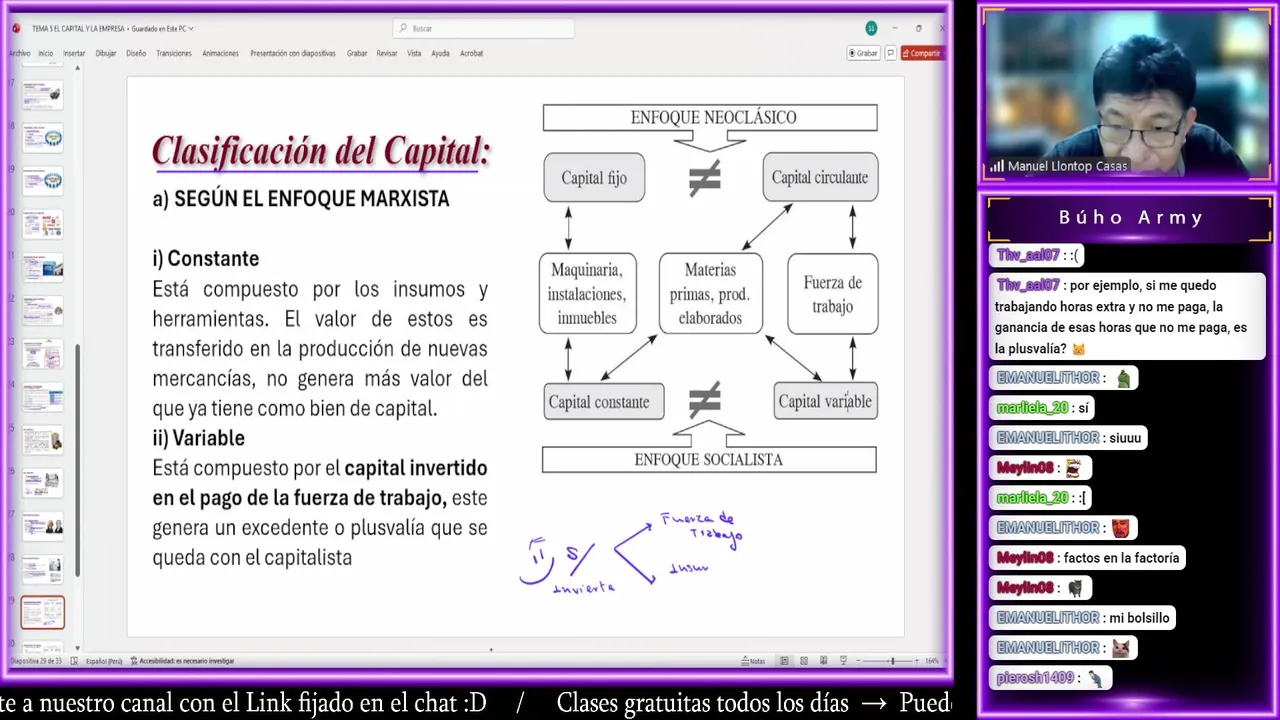This screenshot has width=1280, height=720.
Task: Open the Transiciones tab
Action: 174,53
